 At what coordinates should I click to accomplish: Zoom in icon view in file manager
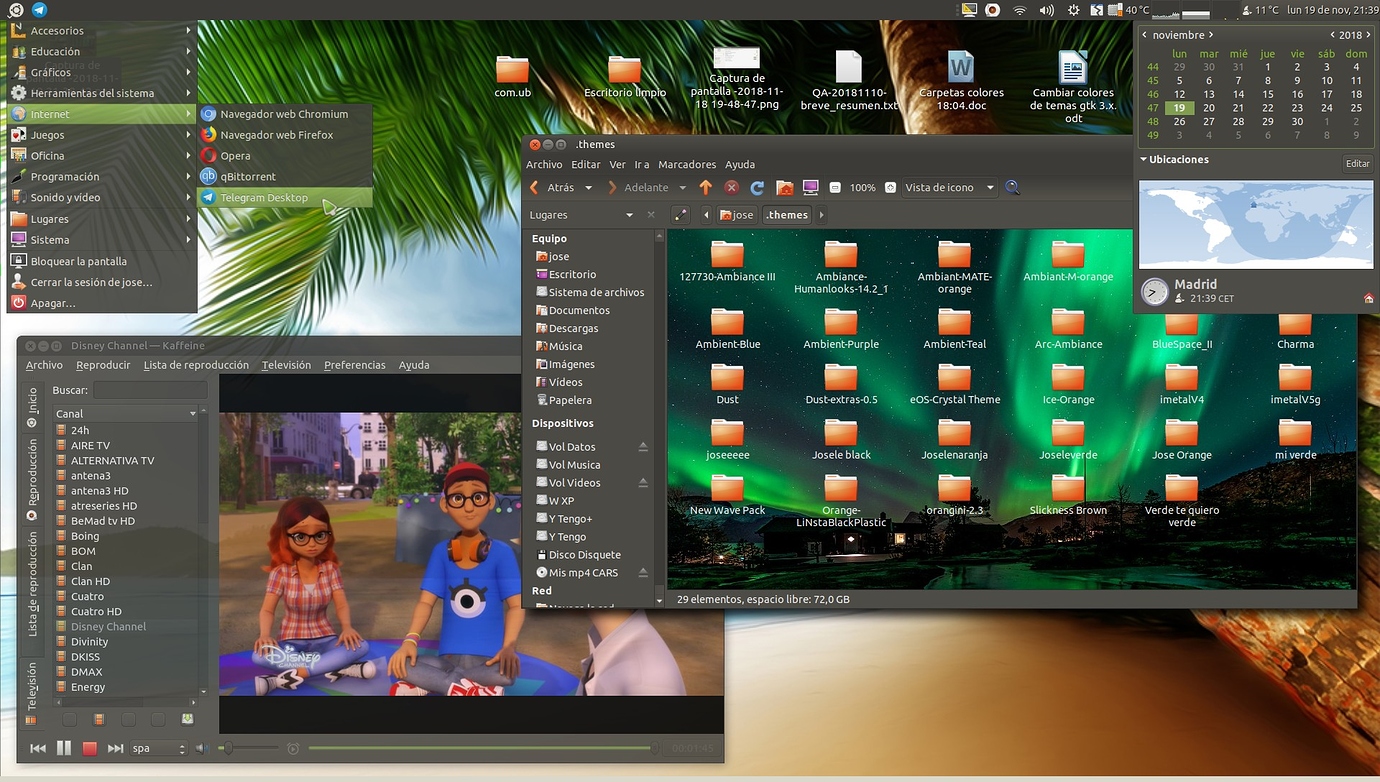pos(890,187)
